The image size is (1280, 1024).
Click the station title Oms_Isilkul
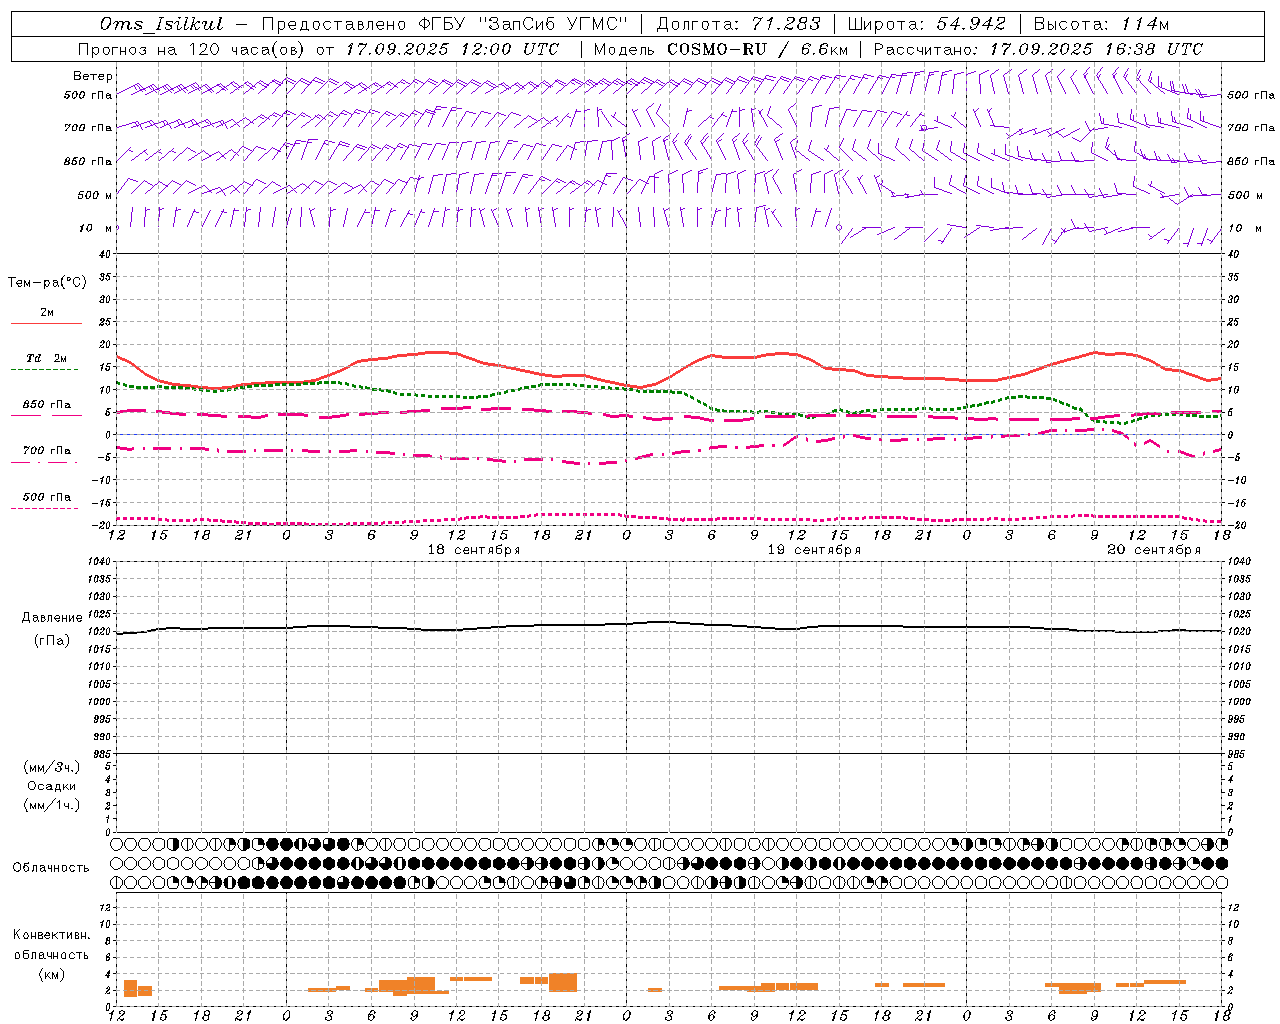(x=162, y=24)
